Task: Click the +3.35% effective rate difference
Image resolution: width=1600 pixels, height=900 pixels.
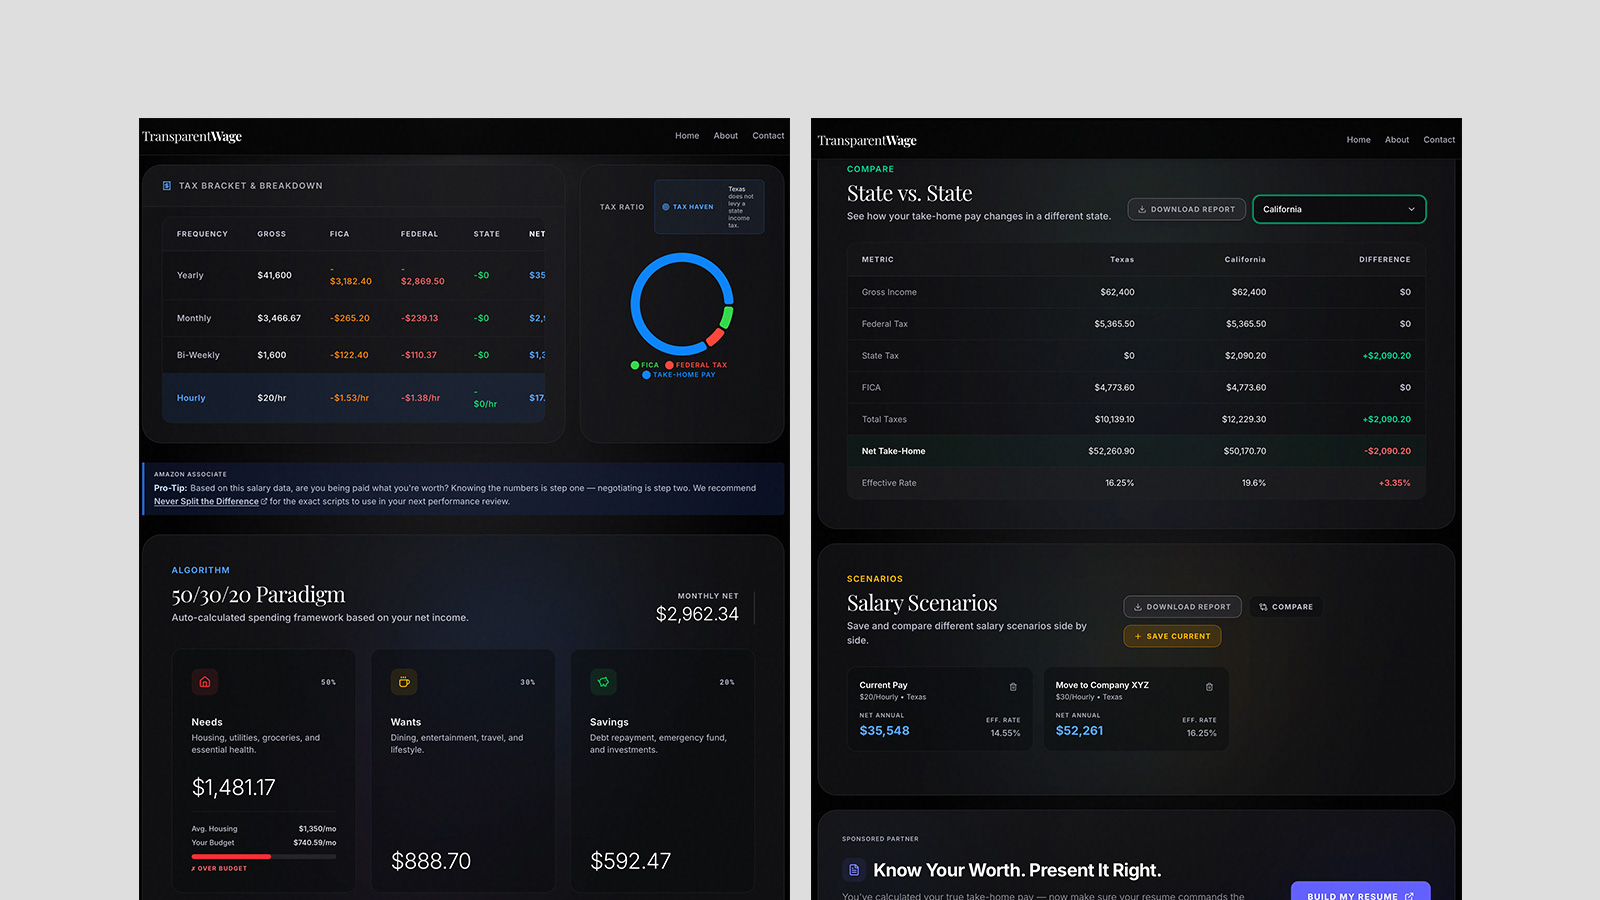Action: (x=1394, y=483)
